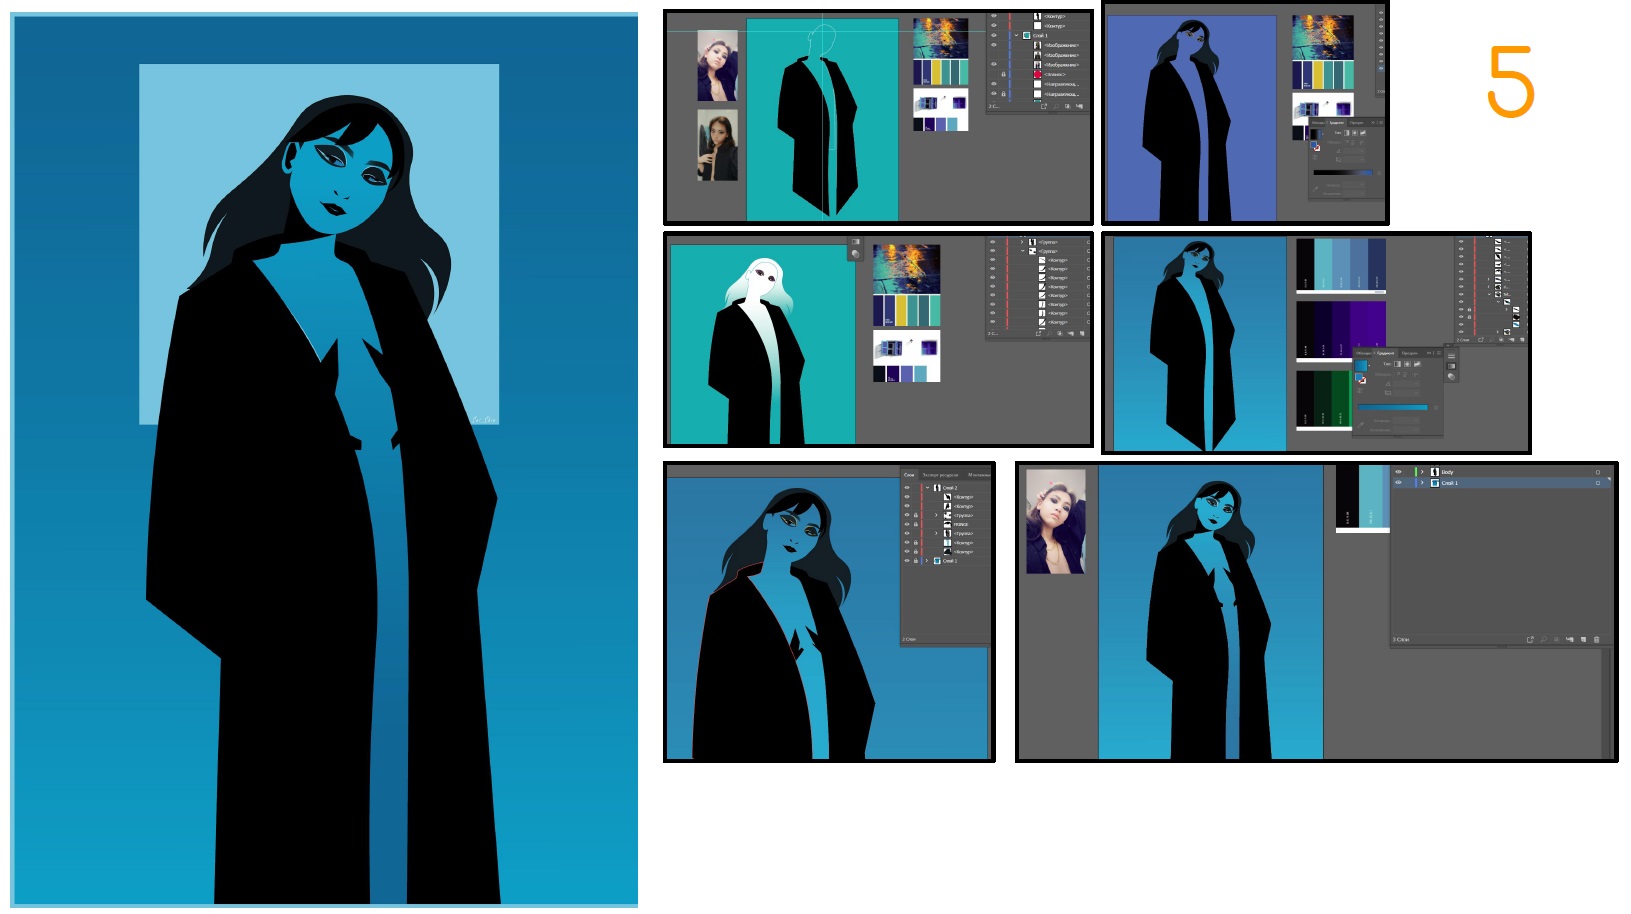Switch to the Слои tab
The width and height of the screenshot is (1631, 914).
(909, 475)
